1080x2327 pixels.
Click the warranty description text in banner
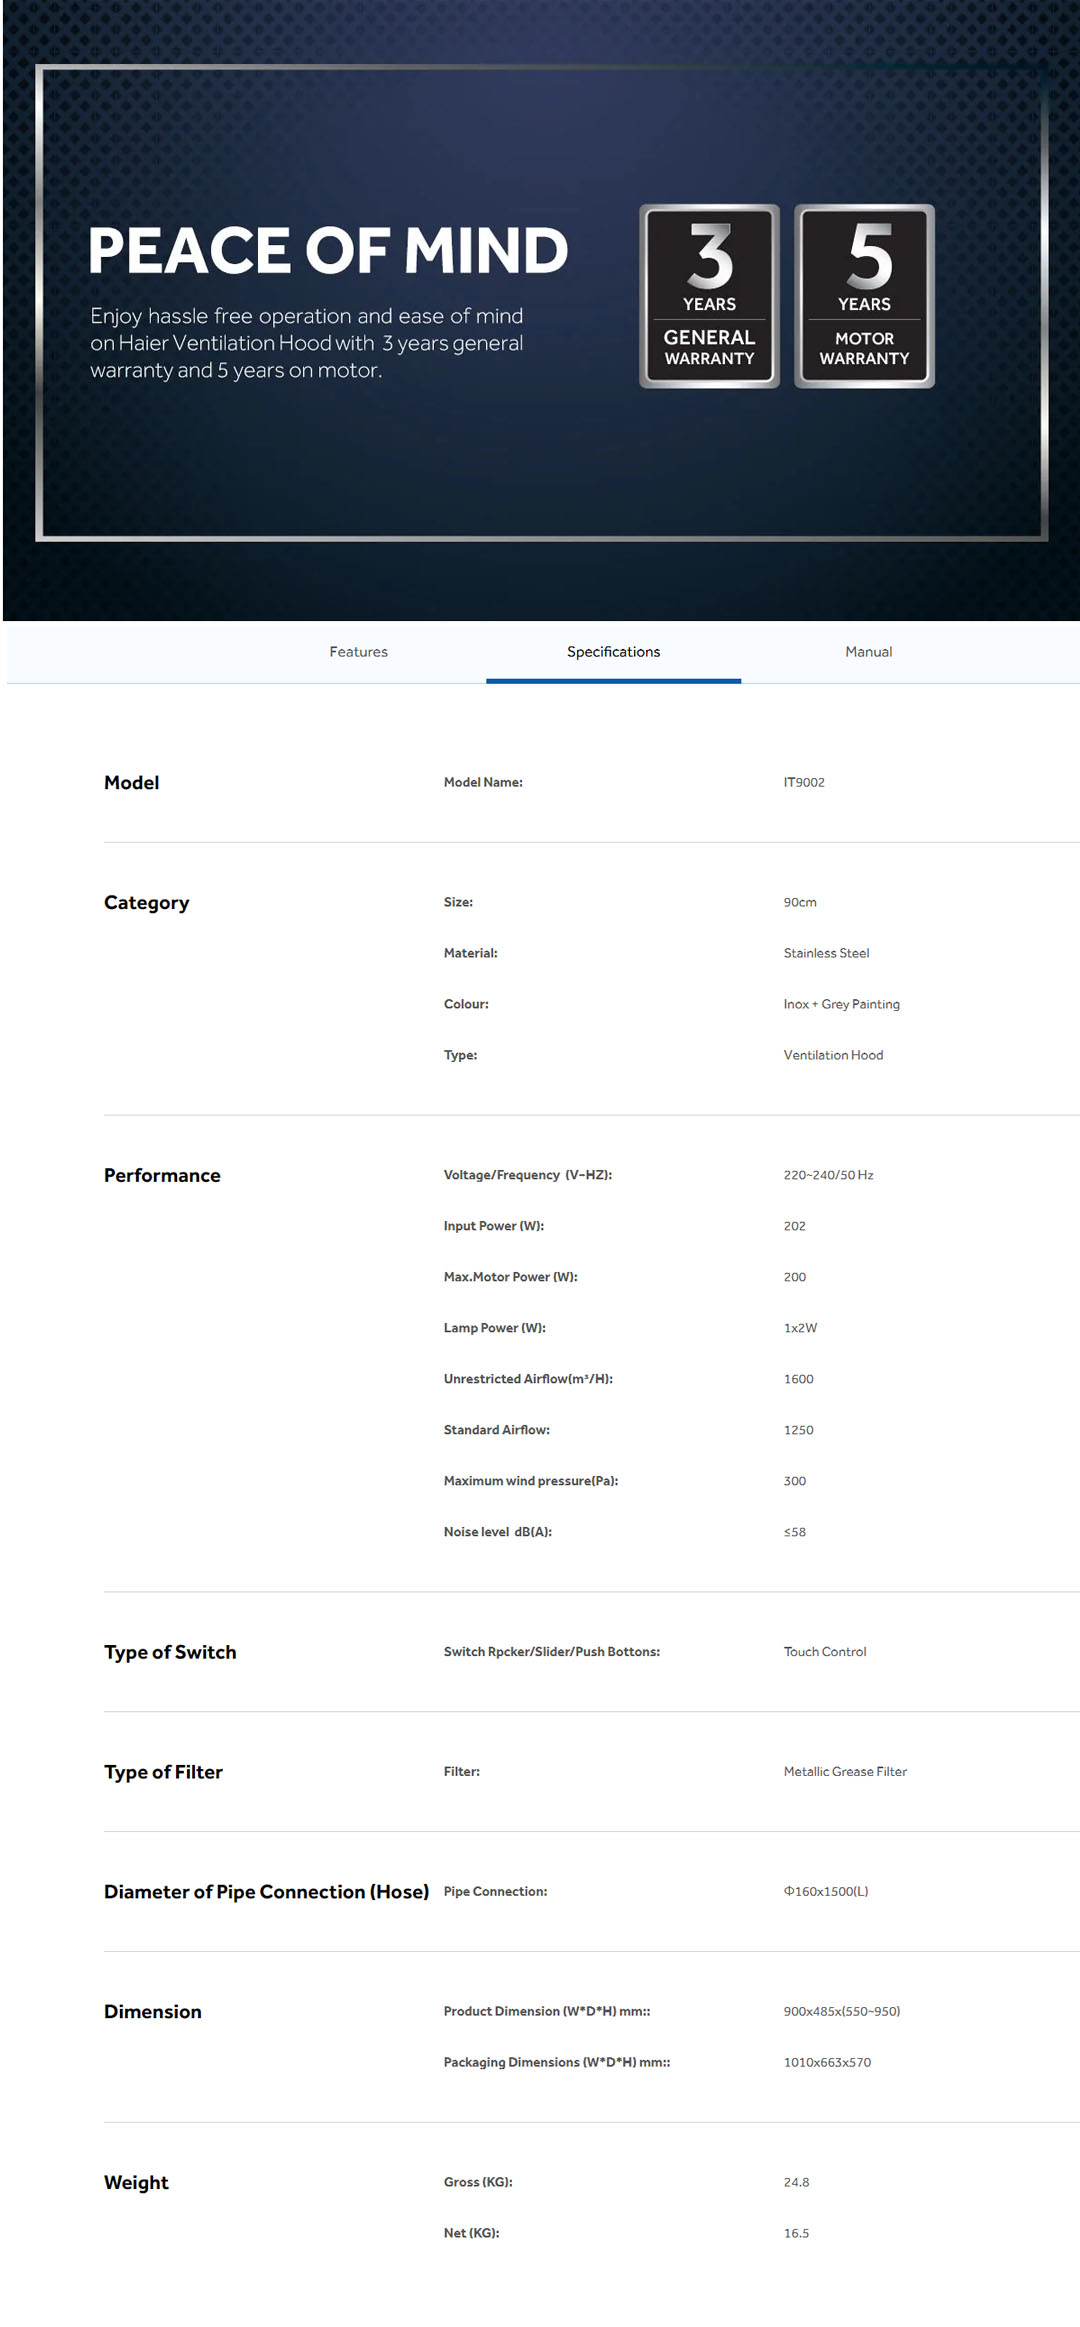click(x=306, y=343)
